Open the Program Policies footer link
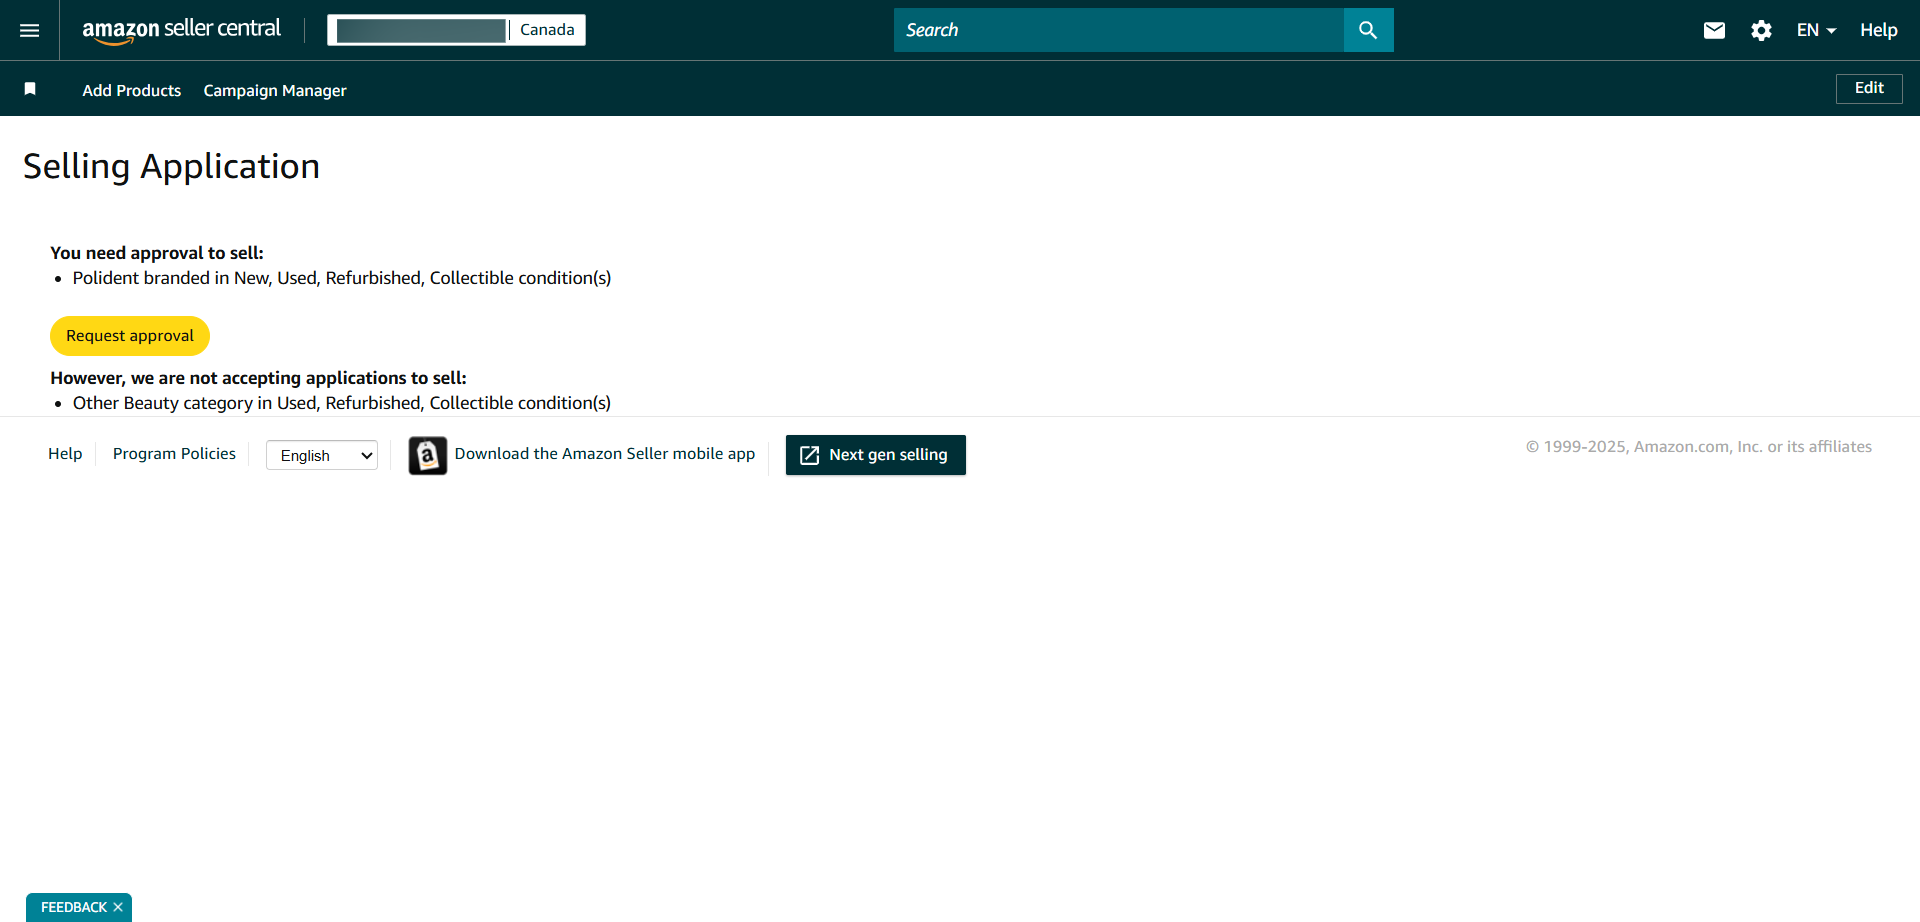This screenshot has height=922, width=1920. 174,454
